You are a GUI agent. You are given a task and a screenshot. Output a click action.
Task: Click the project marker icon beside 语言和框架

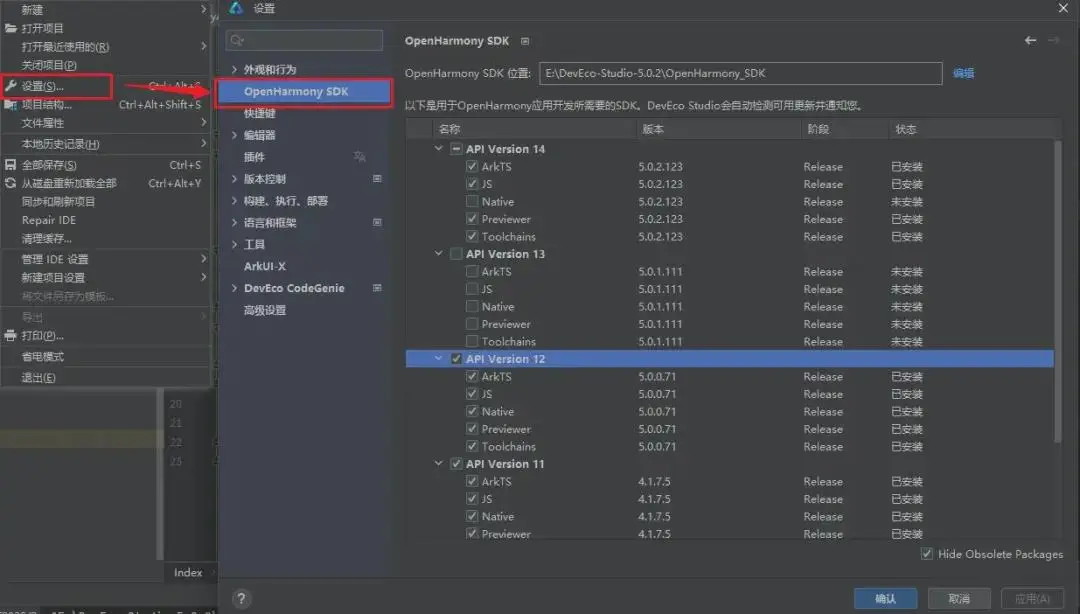(x=377, y=223)
